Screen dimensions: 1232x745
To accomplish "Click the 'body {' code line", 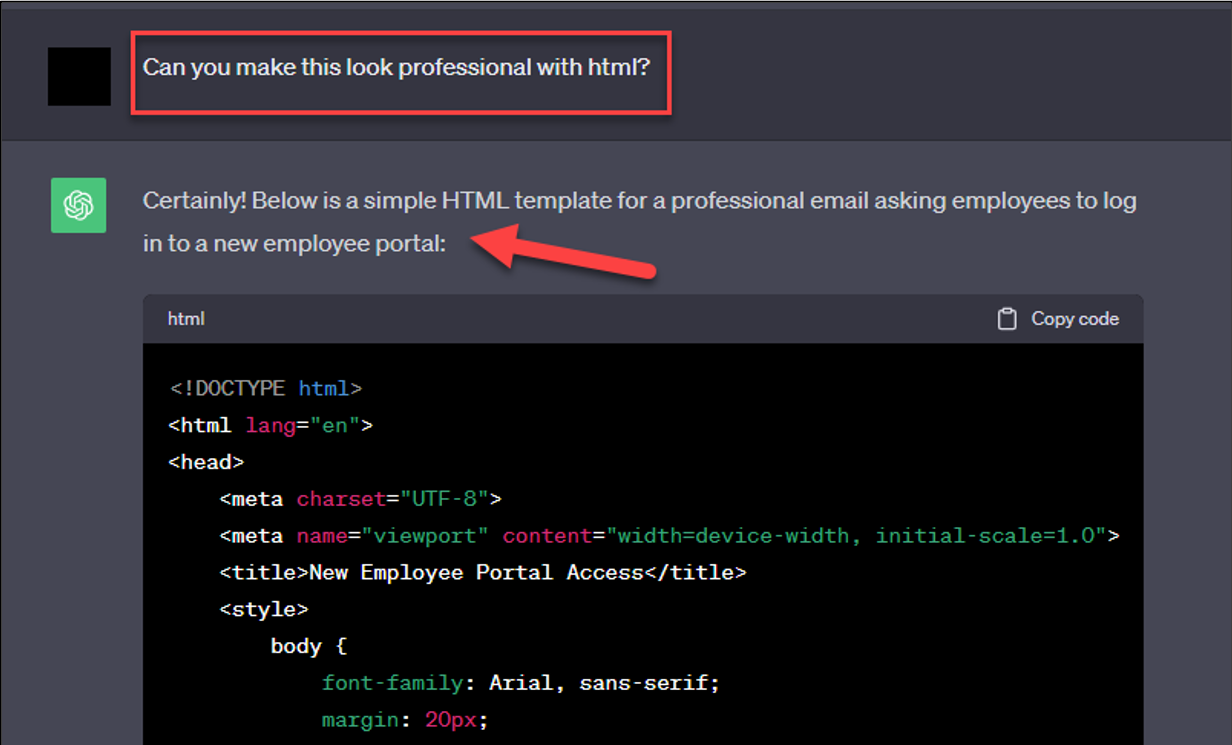I will click(309, 647).
